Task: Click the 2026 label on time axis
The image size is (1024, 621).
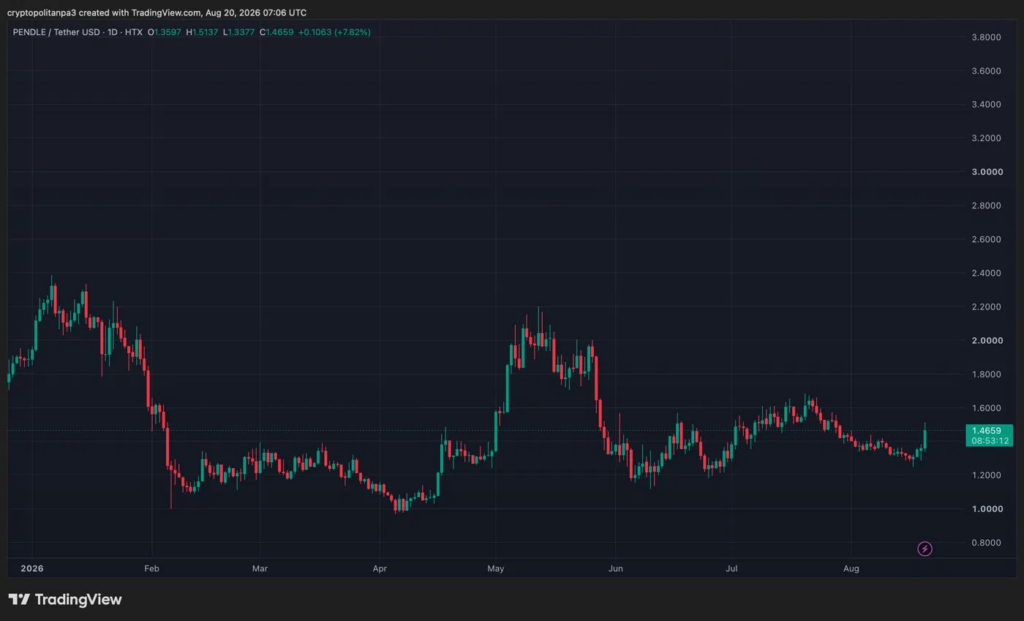Action: [x=32, y=568]
